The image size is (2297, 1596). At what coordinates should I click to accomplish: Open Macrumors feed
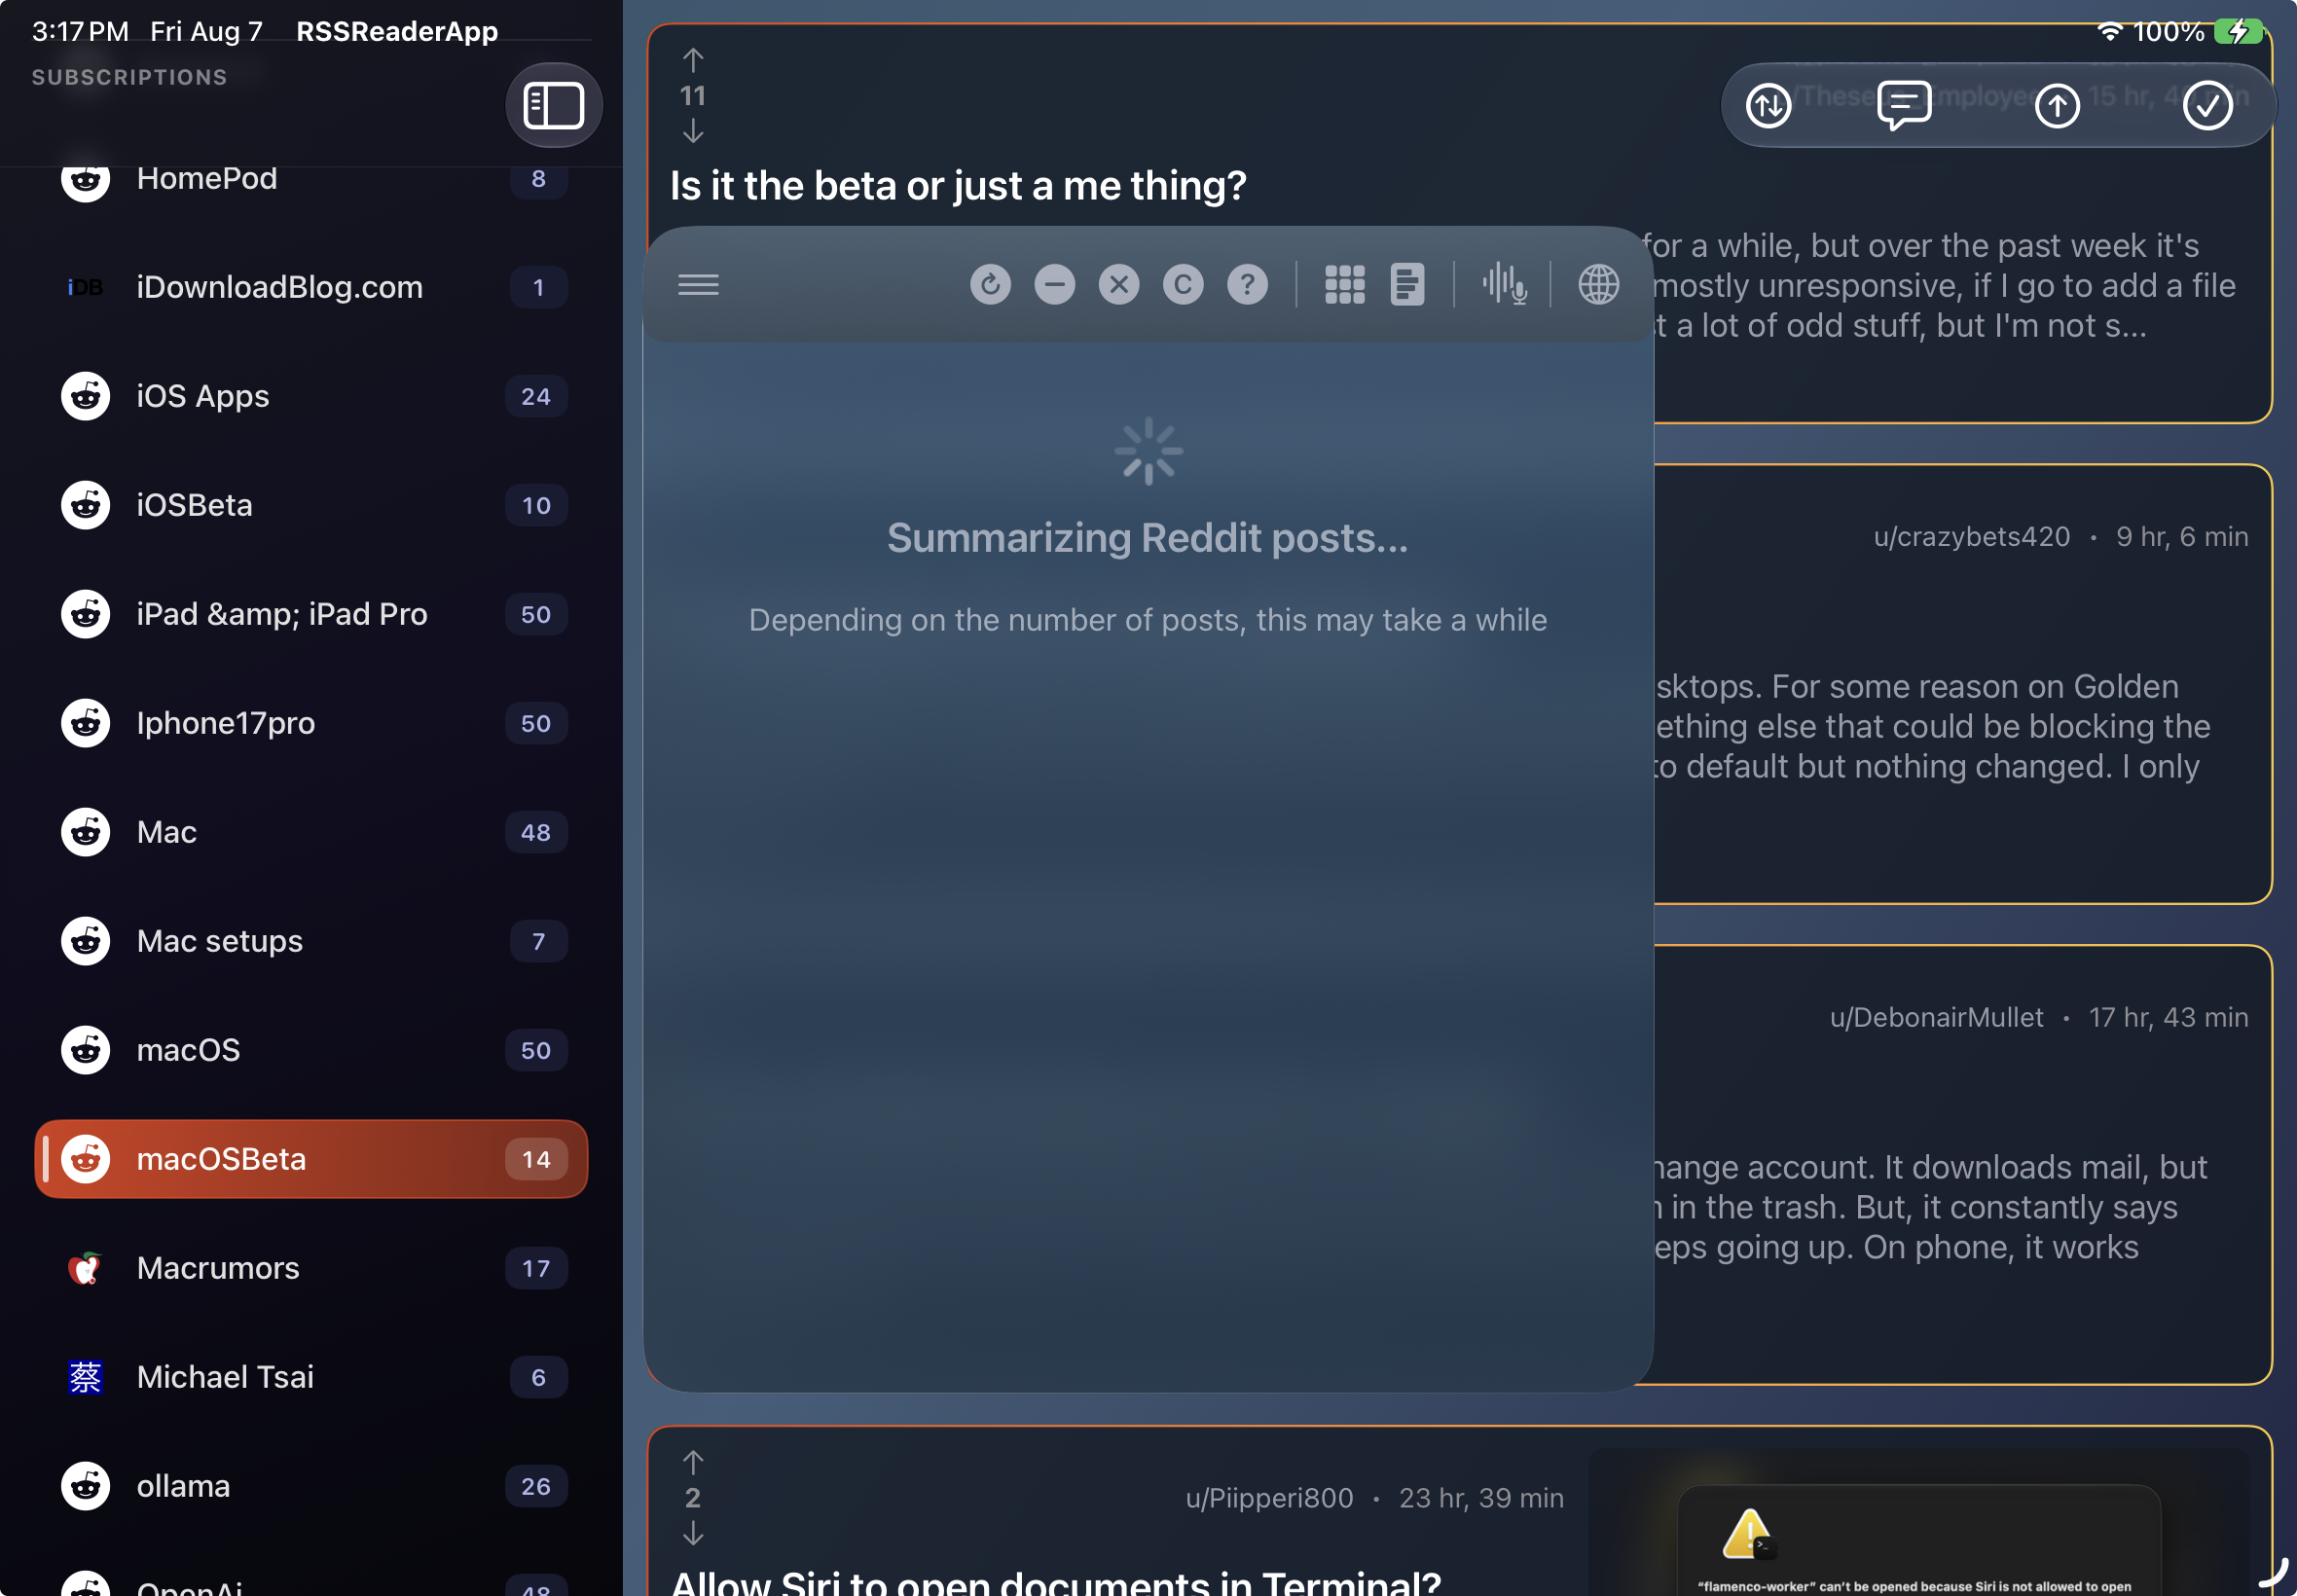tap(311, 1268)
